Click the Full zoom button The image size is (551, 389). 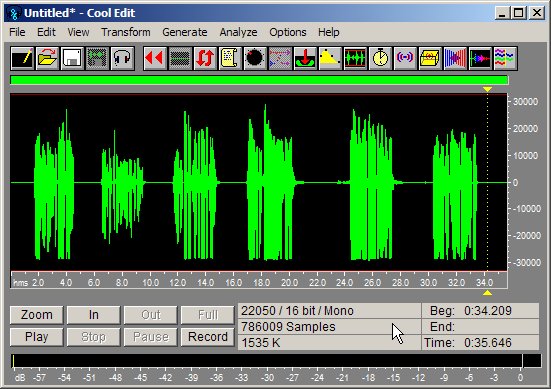click(208, 315)
